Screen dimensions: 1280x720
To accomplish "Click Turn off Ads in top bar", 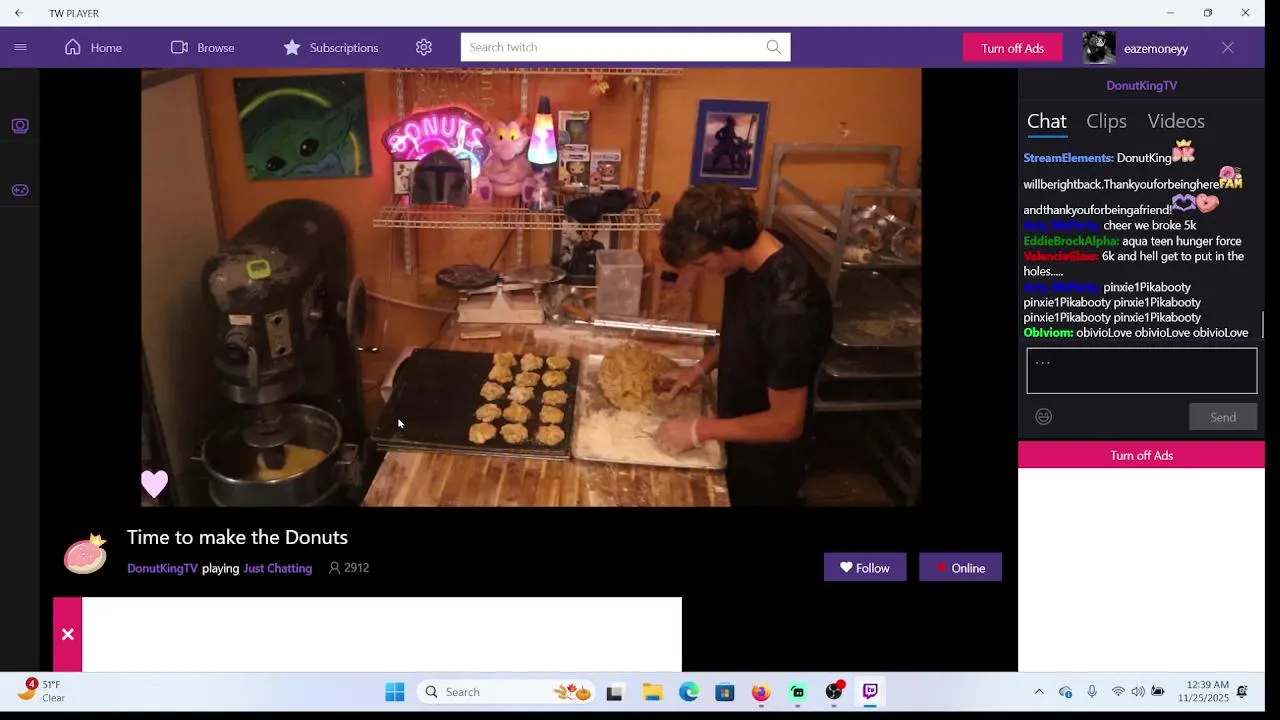I will click(1012, 48).
